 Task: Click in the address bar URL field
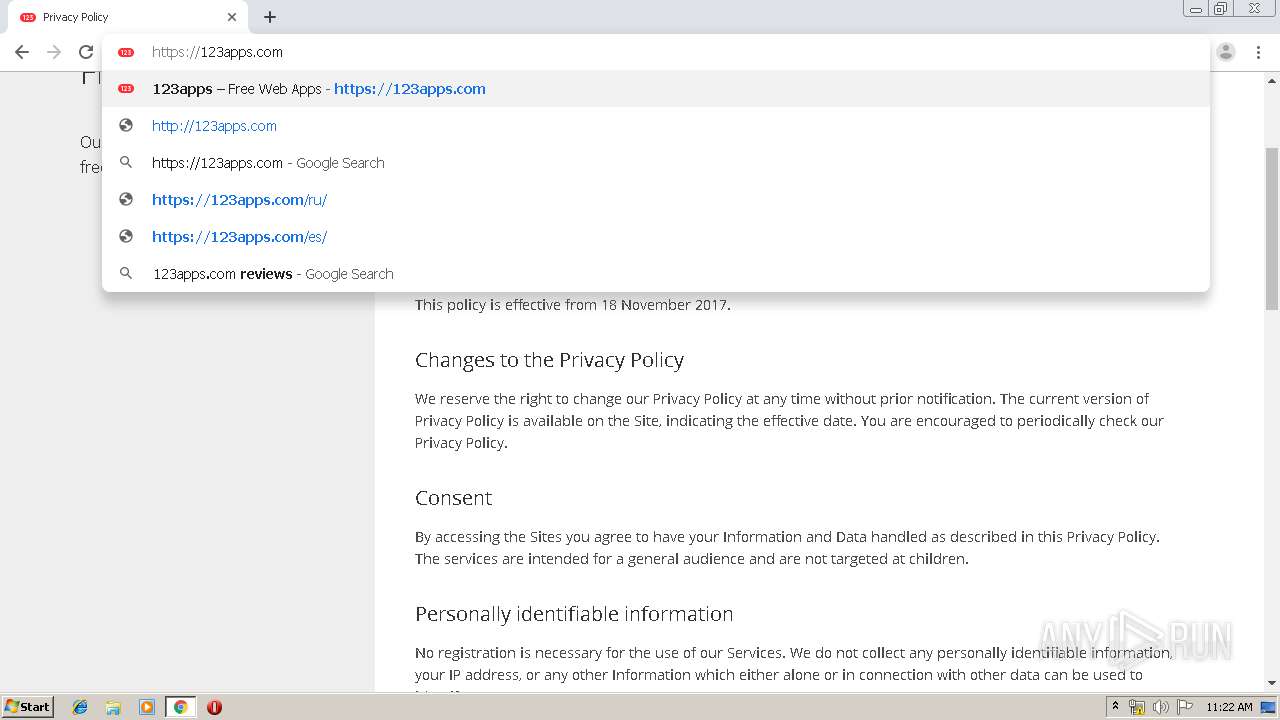coord(600,52)
